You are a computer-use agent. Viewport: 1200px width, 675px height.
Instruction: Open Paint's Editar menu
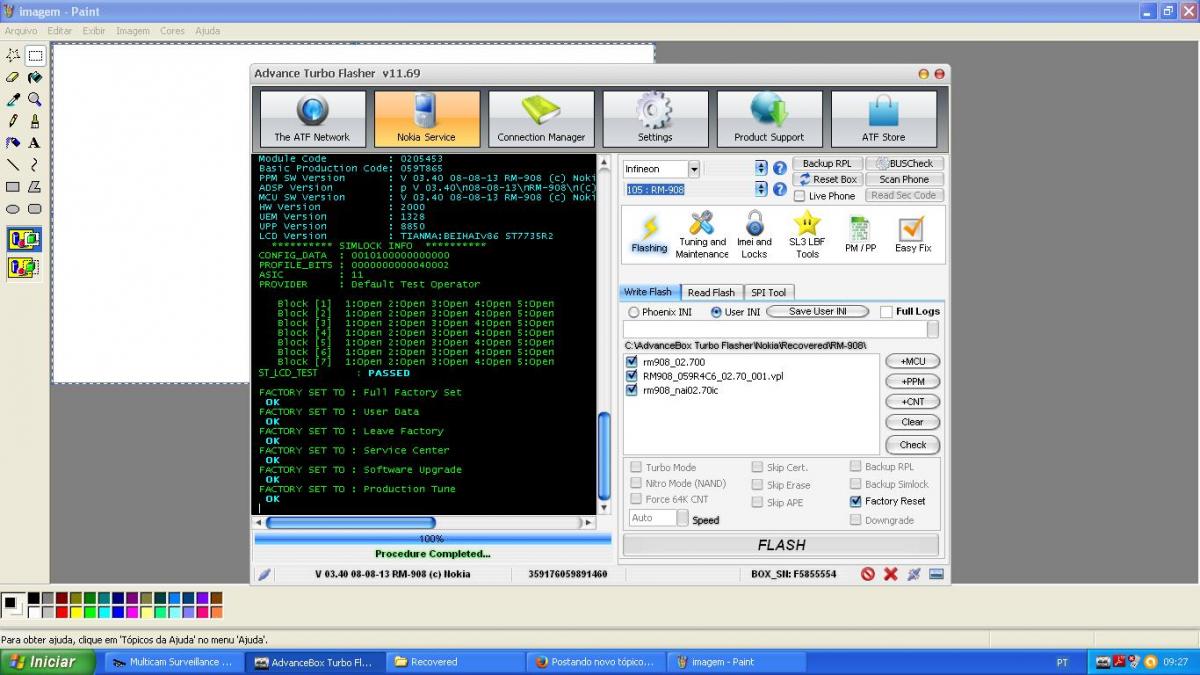pos(60,31)
